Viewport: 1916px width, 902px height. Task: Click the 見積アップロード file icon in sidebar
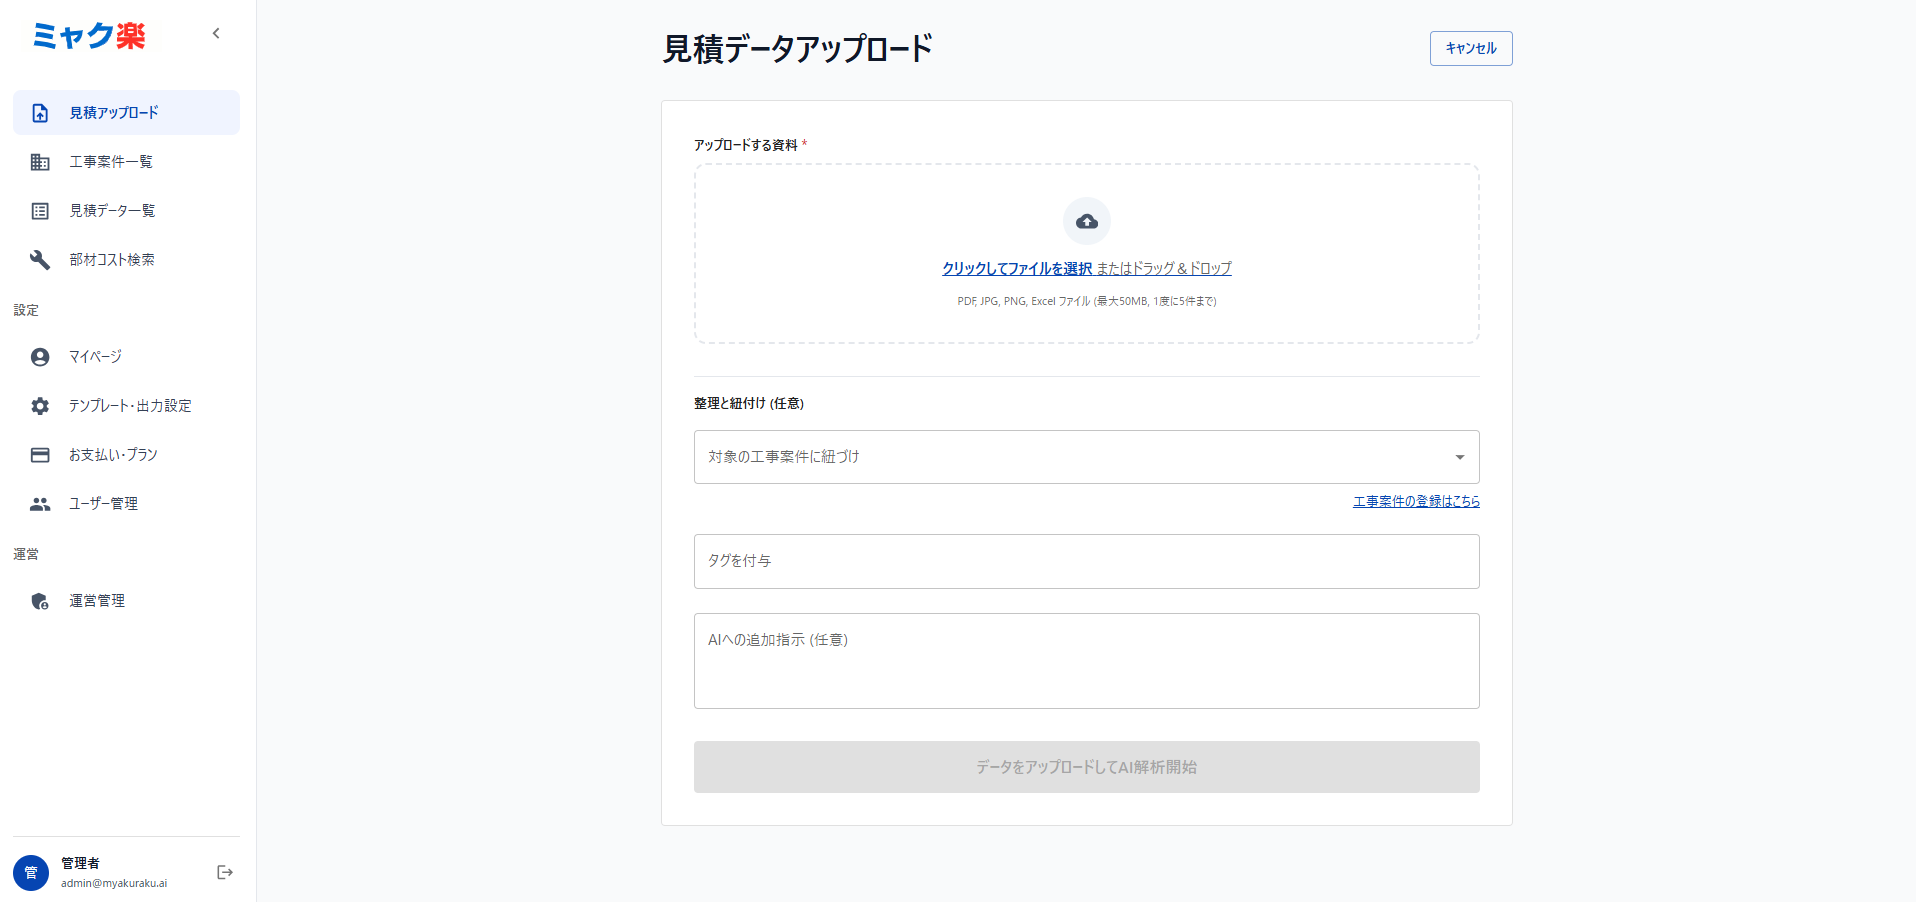click(40, 113)
